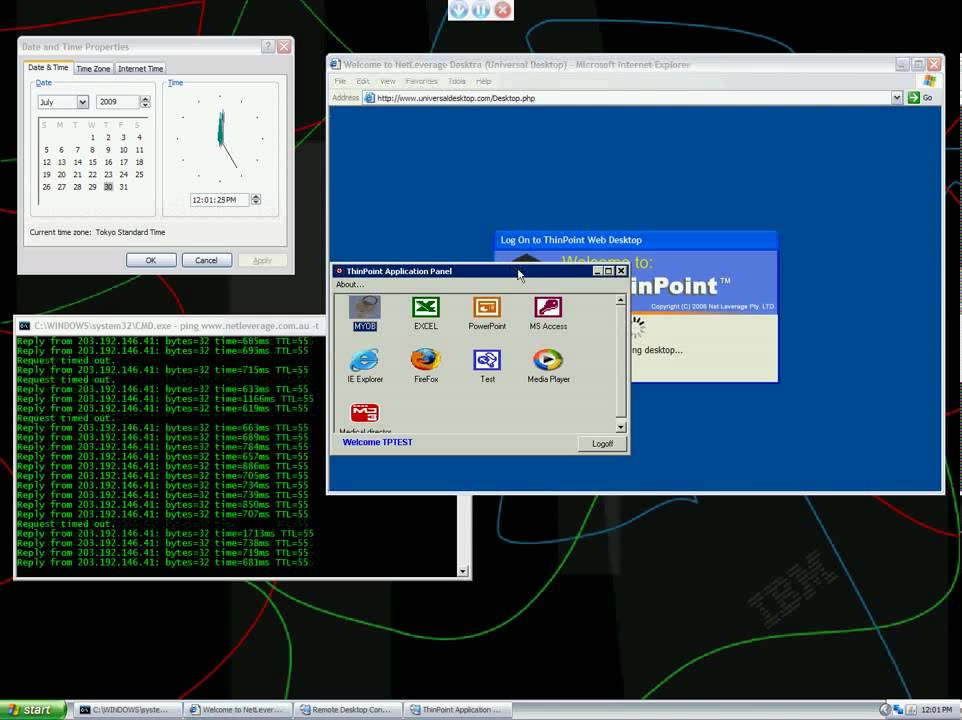Image resolution: width=962 pixels, height=720 pixels.
Task: Click the tray expand arrow in taskbar
Action: pos(885,710)
